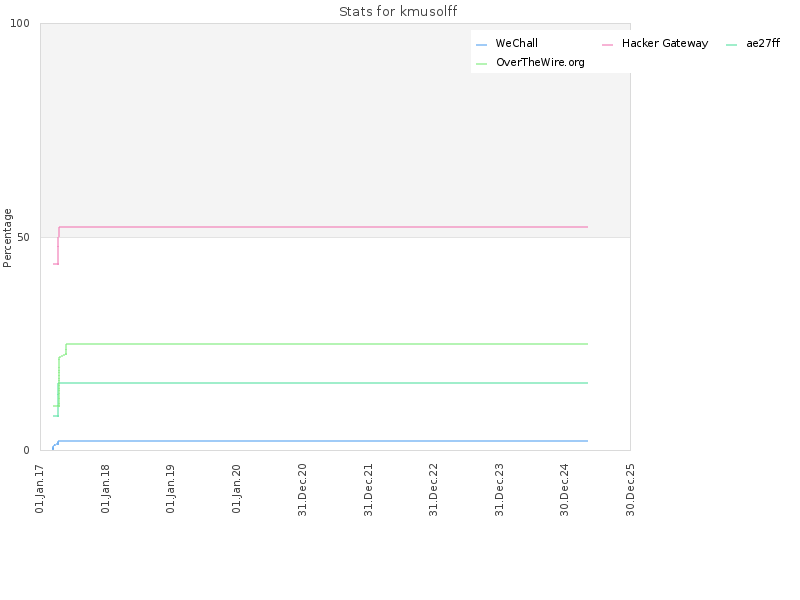Select the Hacker Gateway legend label
The image size is (800, 600).
point(665,43)
